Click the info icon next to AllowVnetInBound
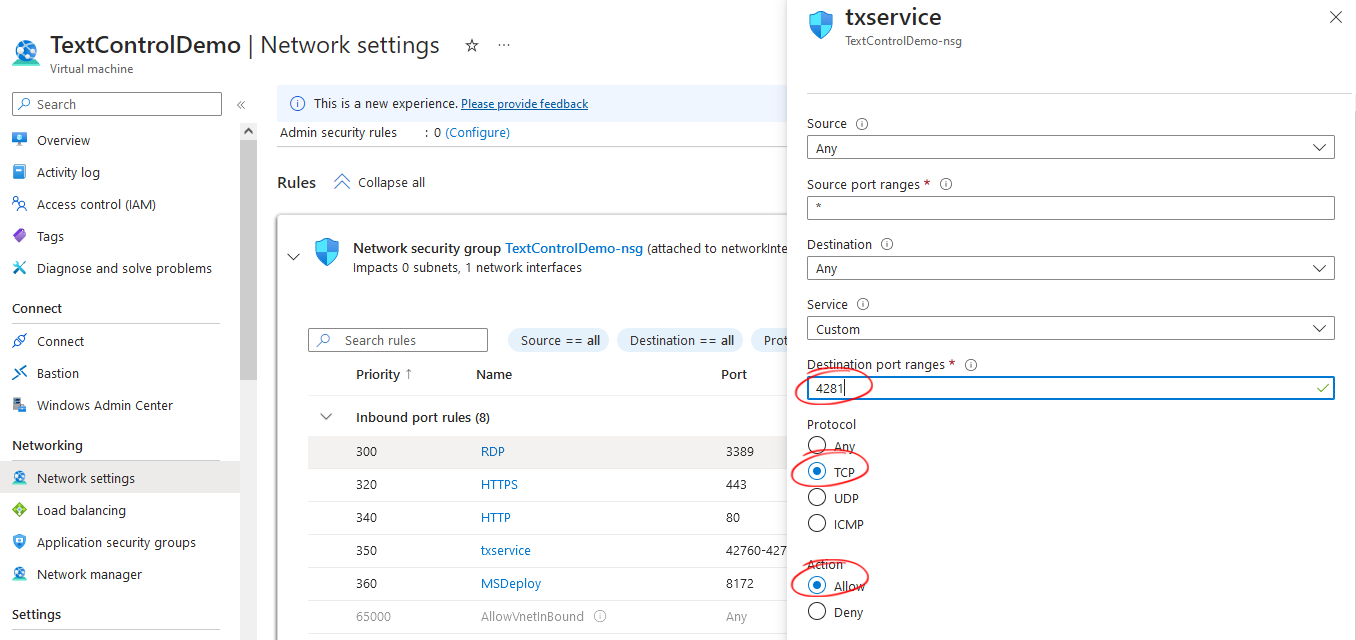Image resolution: width=1356 pixels, height=640 pixels. pyautogui.click(x=600, y=617)
